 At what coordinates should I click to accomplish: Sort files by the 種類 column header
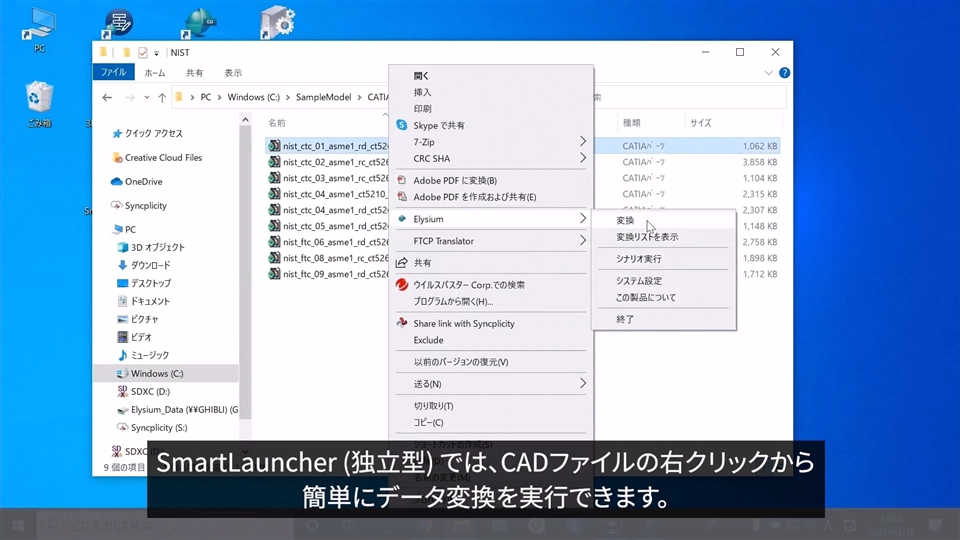click(x=631, y=123)
